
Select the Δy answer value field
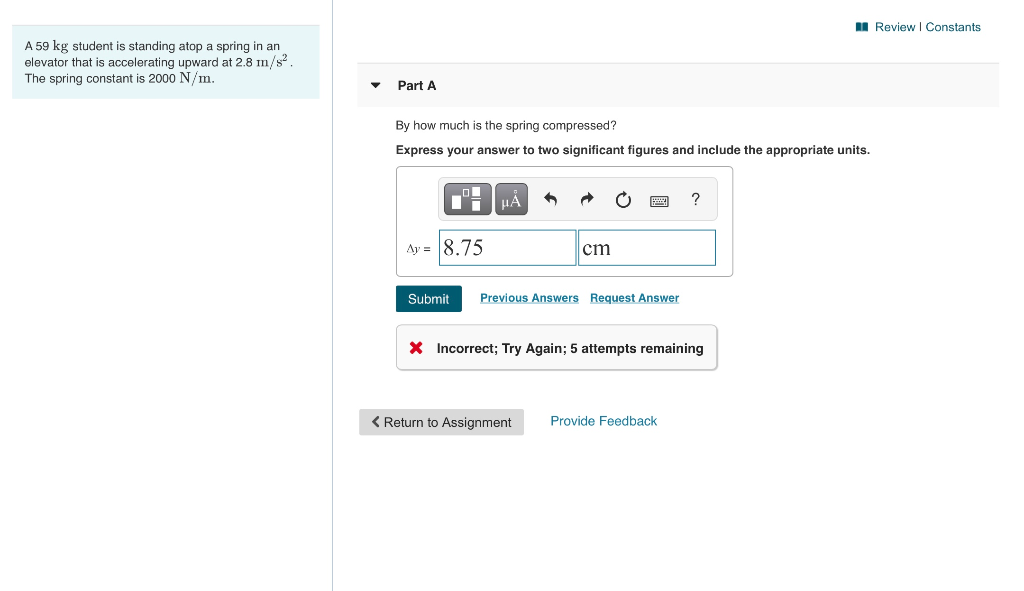(x=507, y=247)
